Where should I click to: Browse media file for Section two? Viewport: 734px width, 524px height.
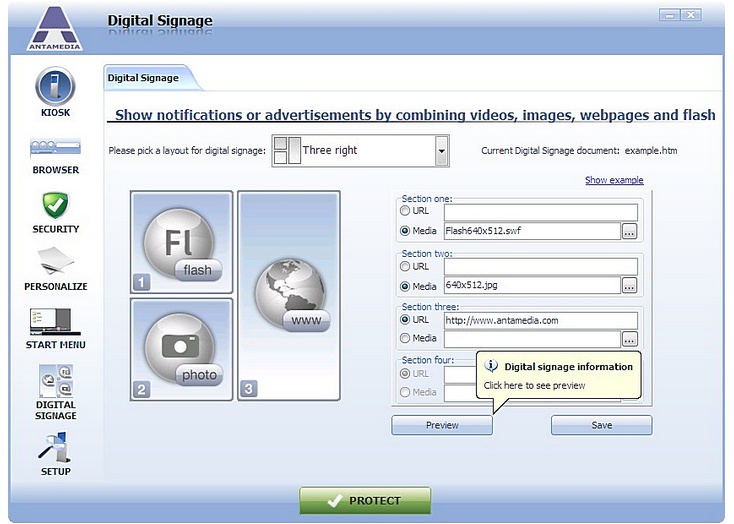[629, 286]
